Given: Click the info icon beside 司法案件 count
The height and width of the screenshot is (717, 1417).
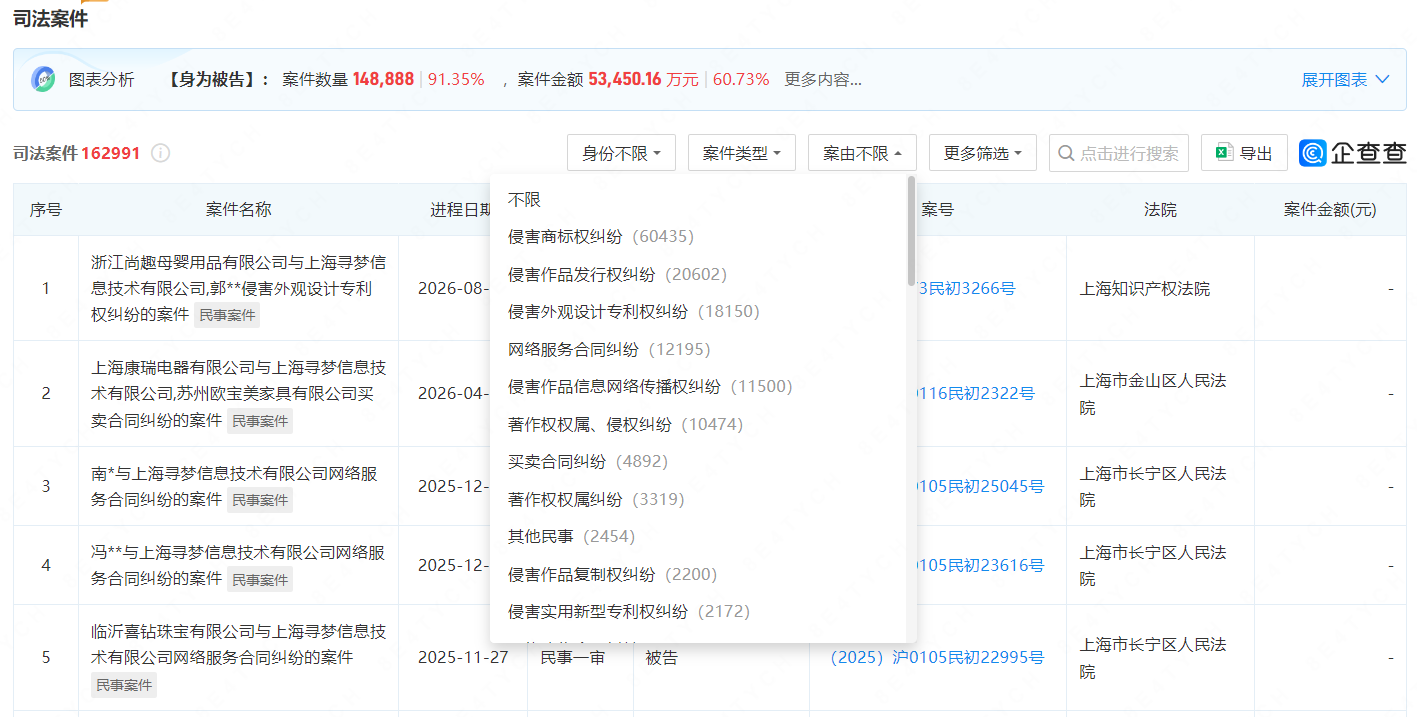Looking at the screenshot, I should (x=160, y=153).
